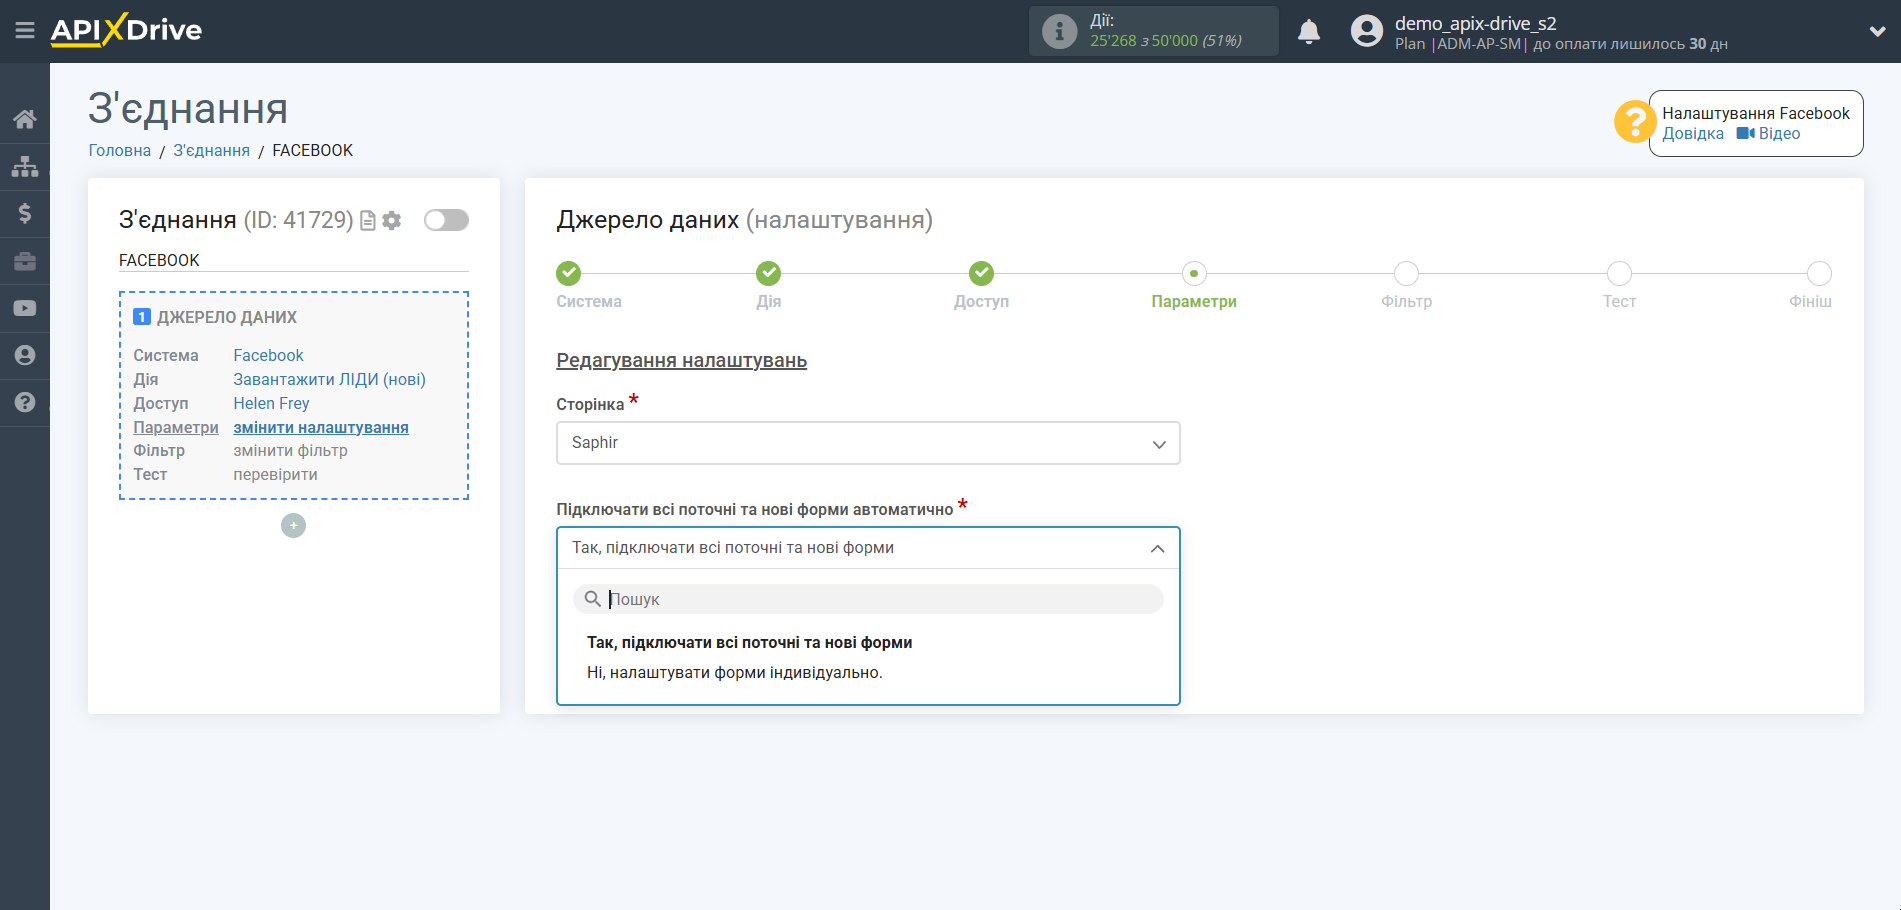Open the notification bell icon
Screen dimensions: 1901x910
1310,32
